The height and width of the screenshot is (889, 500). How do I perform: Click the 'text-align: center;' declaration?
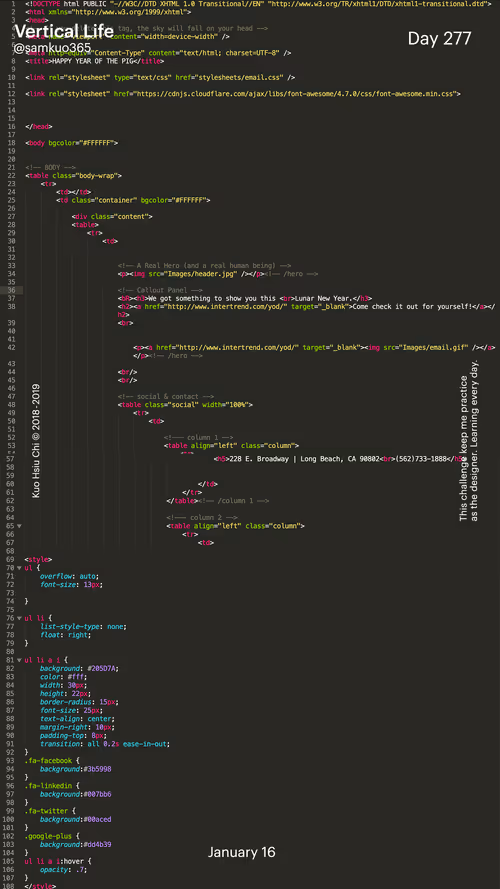(77, 719)
